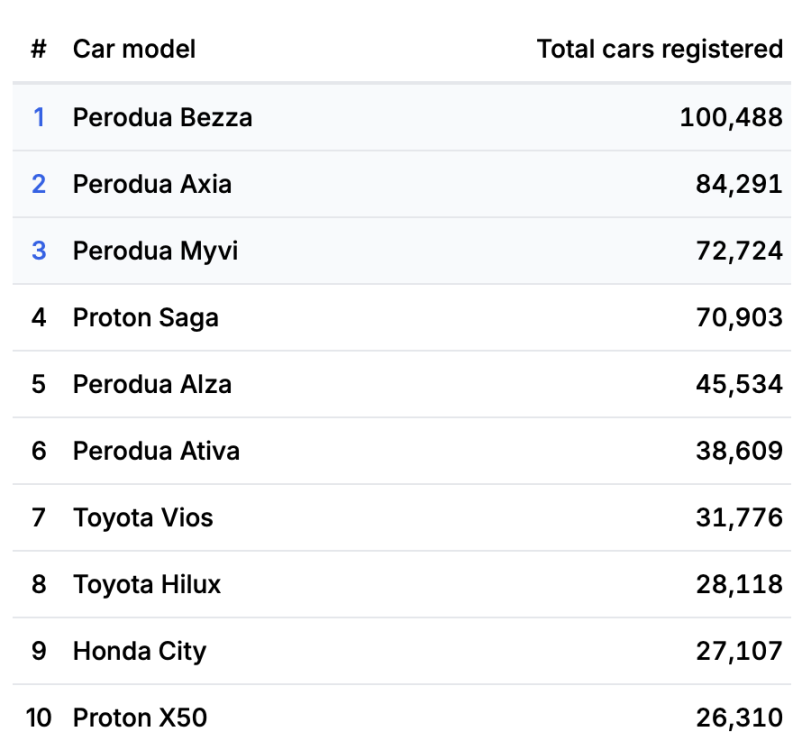Click the Toyota Vios row
The width and height of the screenshot is (802, 750).
click(x=143, y=518)
